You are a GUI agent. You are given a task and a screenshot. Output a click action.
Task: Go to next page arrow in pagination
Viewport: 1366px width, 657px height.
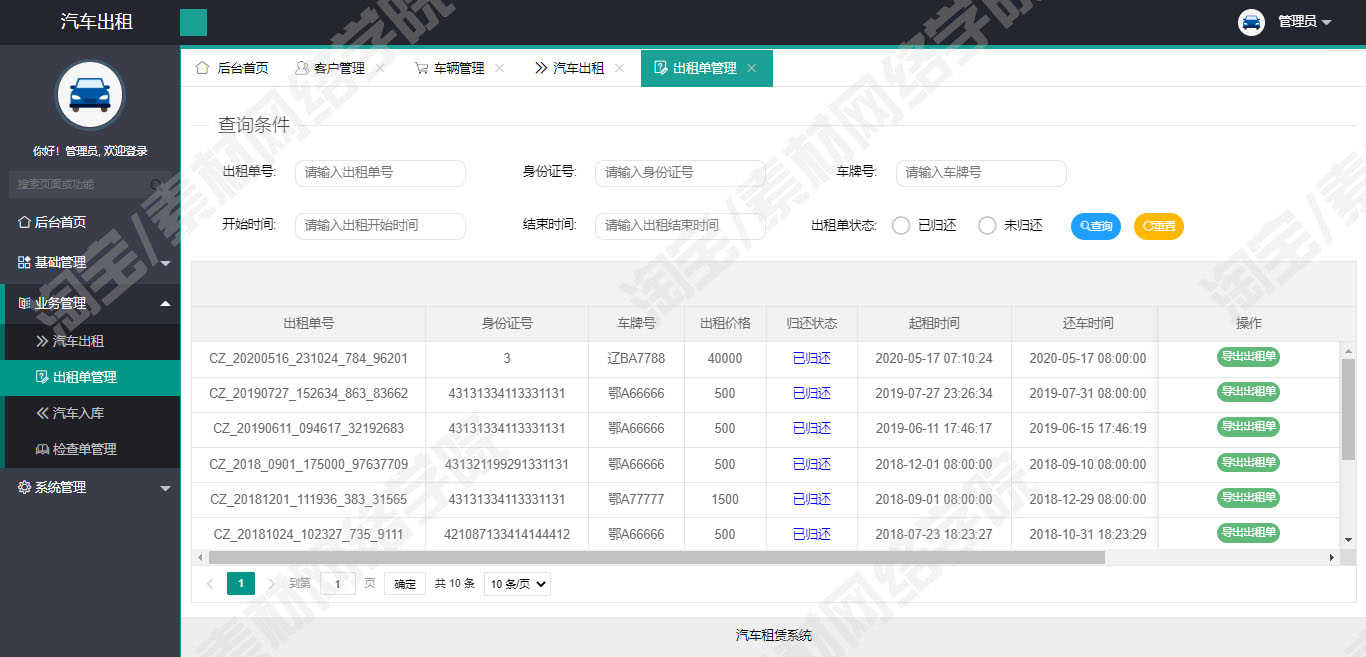tap(271, 584)
